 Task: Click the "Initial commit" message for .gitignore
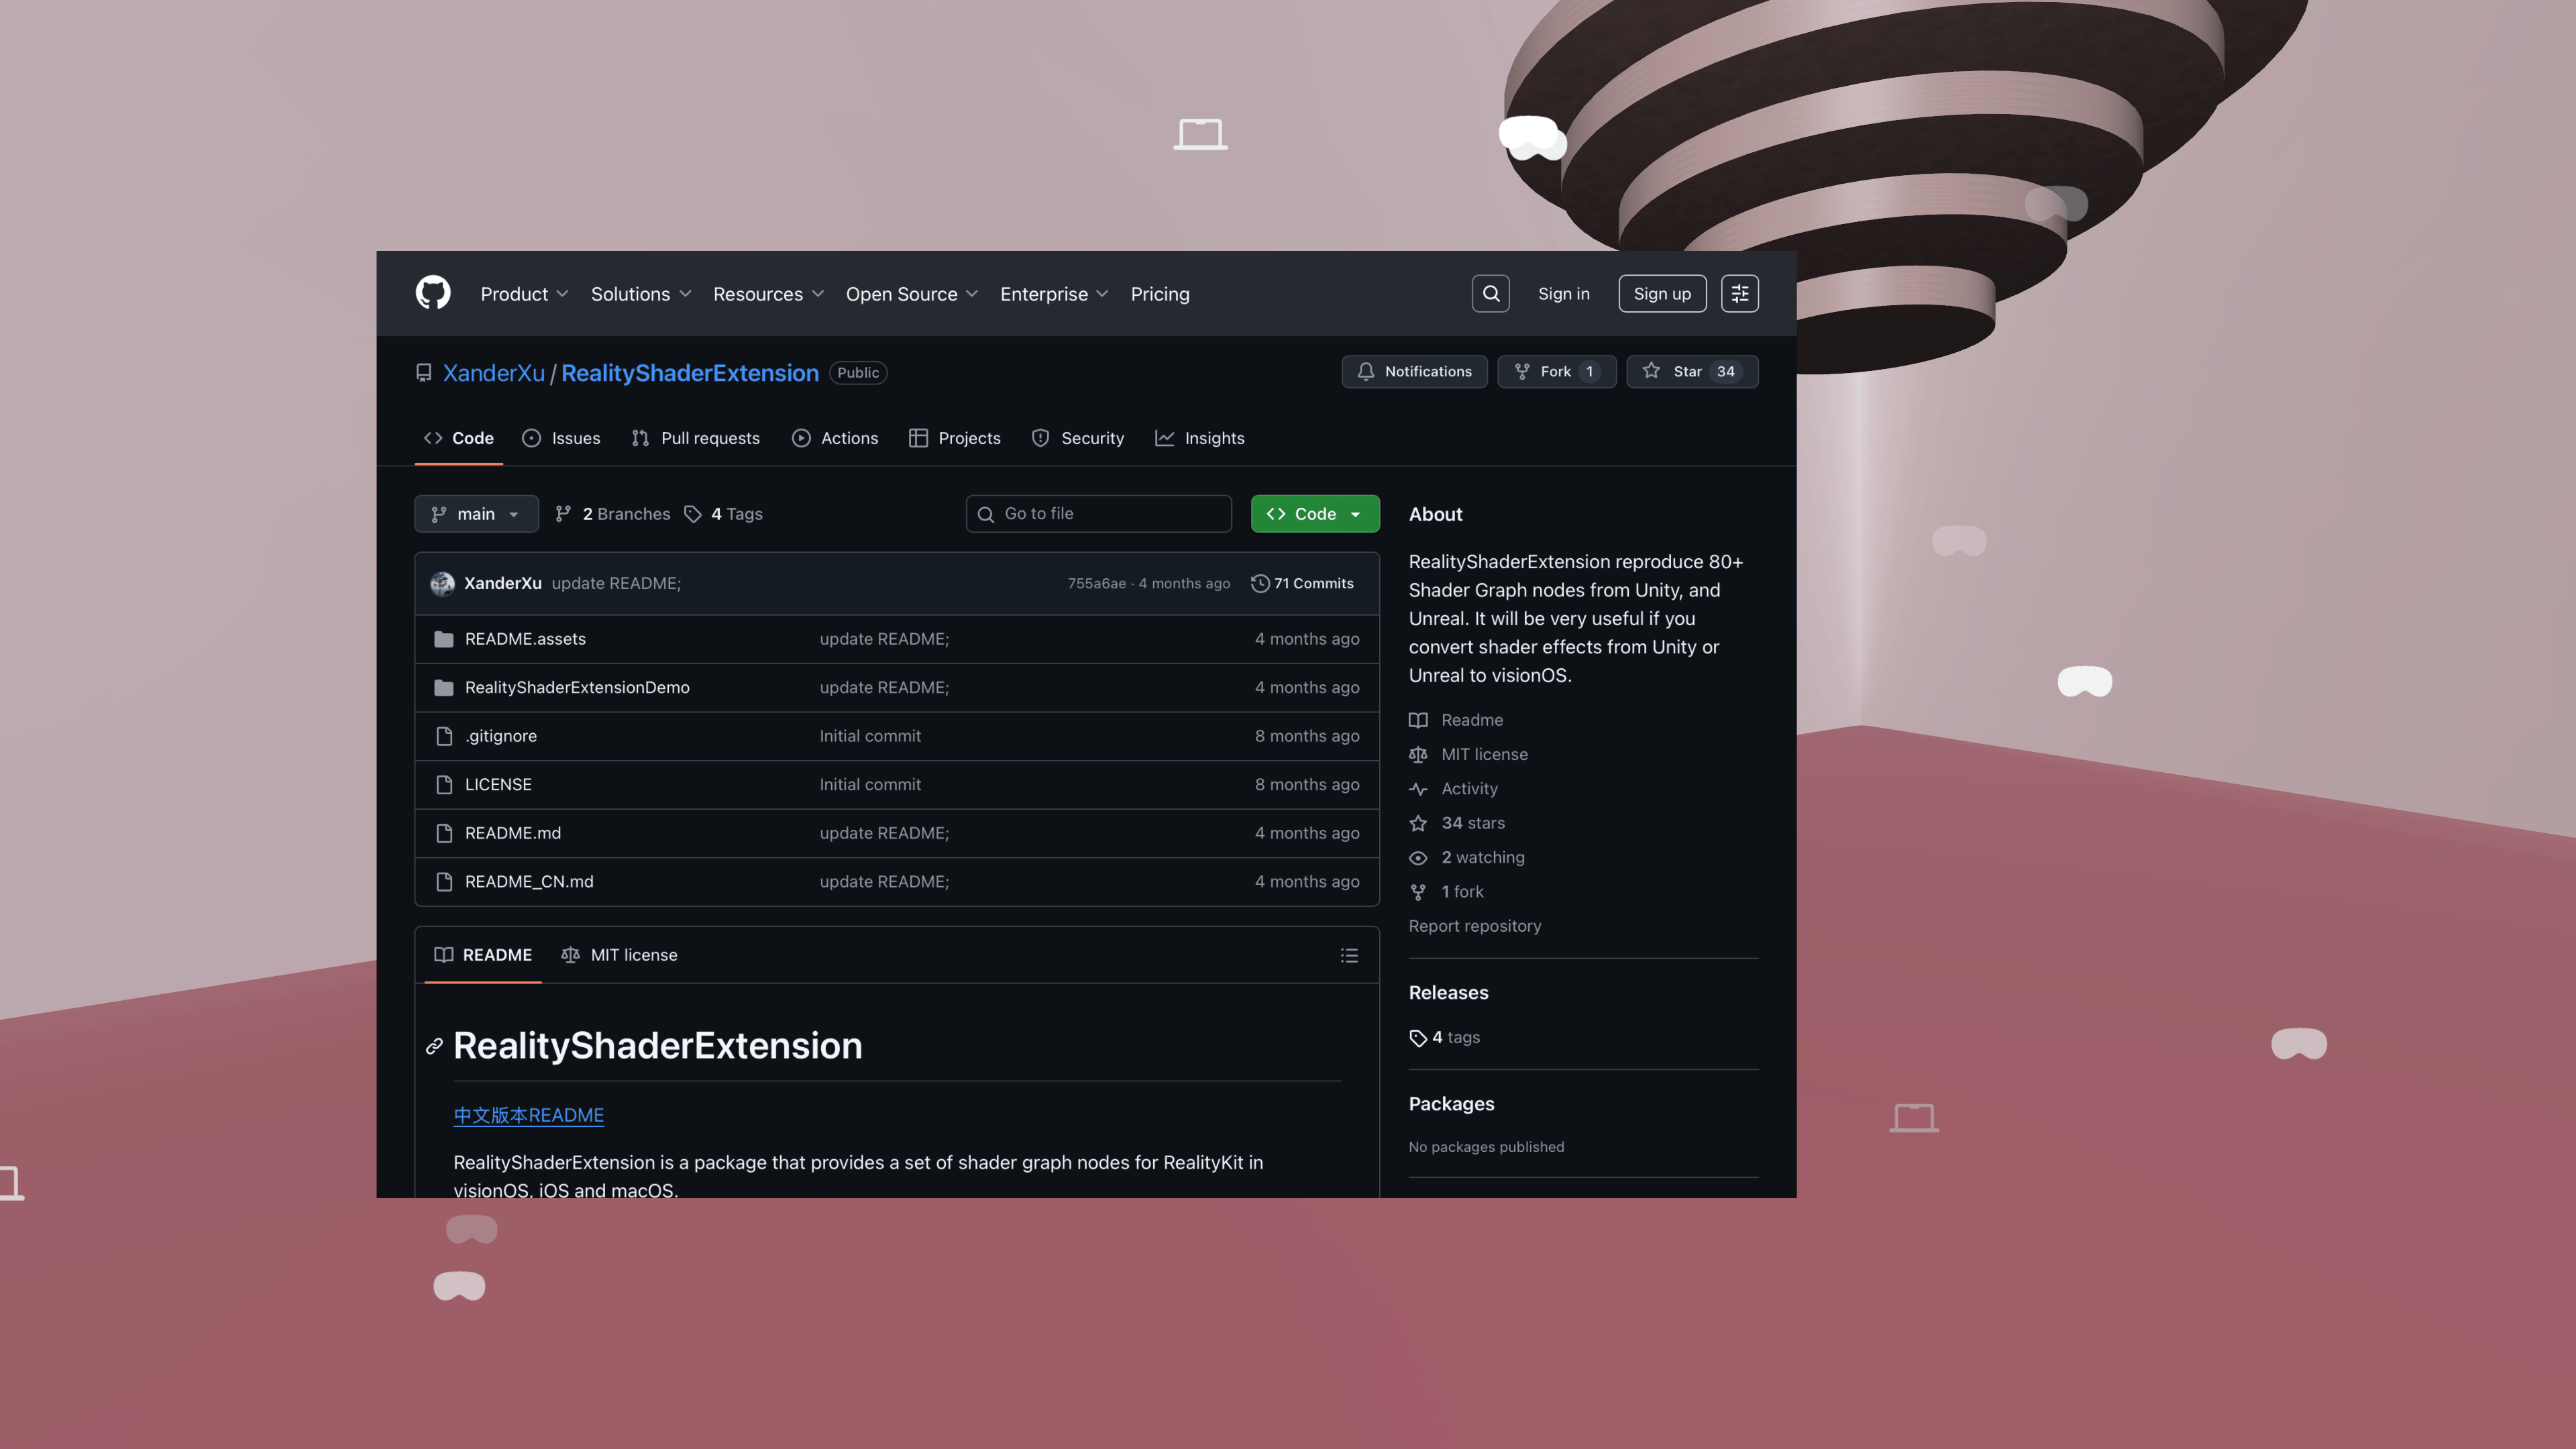(x=870, y=736)
